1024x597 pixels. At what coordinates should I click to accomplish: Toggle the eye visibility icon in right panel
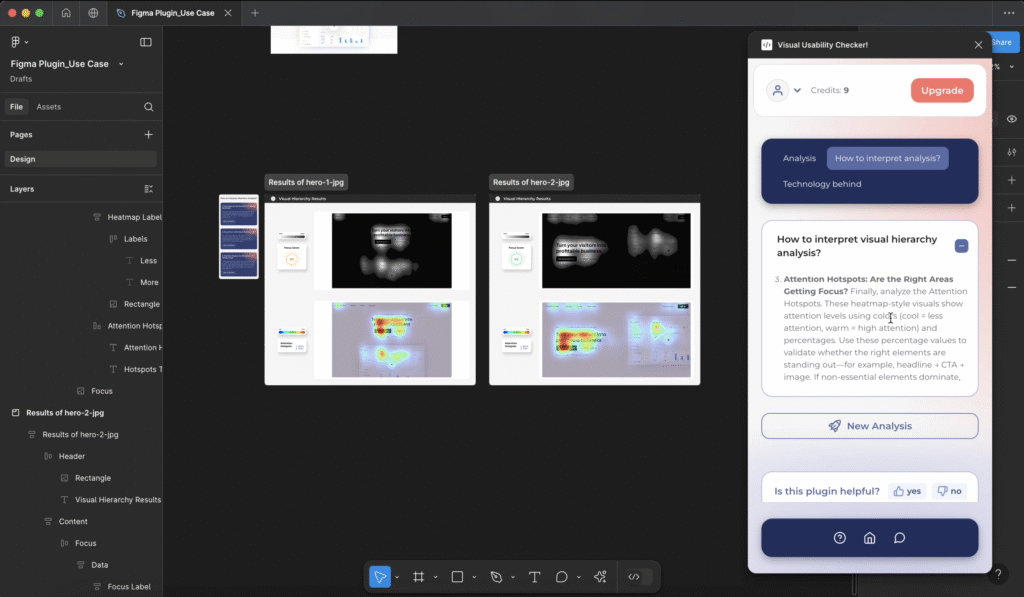[1012, 119]
